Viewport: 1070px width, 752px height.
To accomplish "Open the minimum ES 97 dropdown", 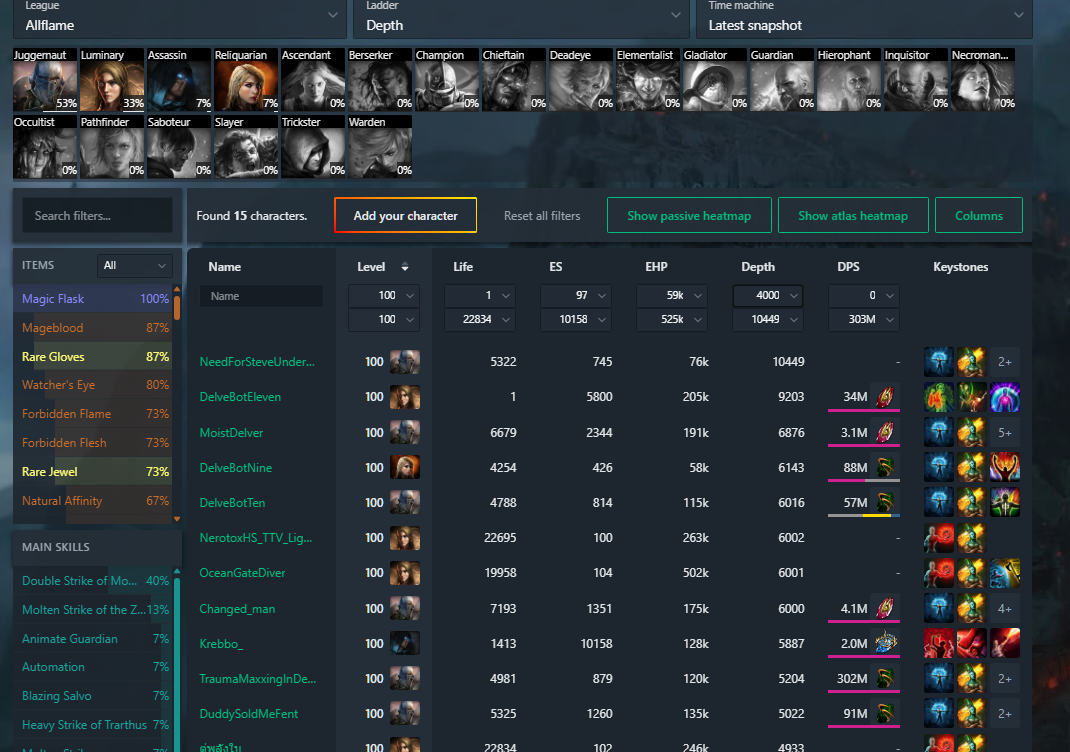I will pyautogui.click(x=576, y=295).
